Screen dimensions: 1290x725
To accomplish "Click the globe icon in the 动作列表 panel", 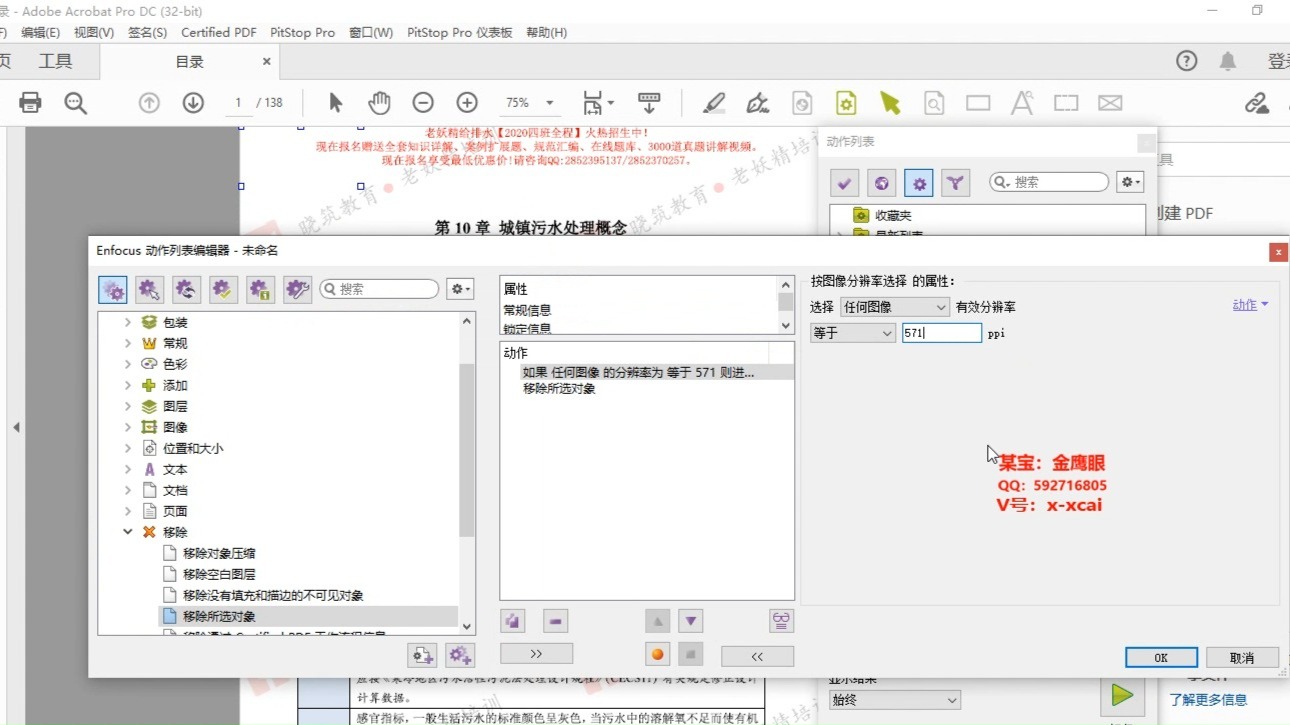I will (881, 182).
